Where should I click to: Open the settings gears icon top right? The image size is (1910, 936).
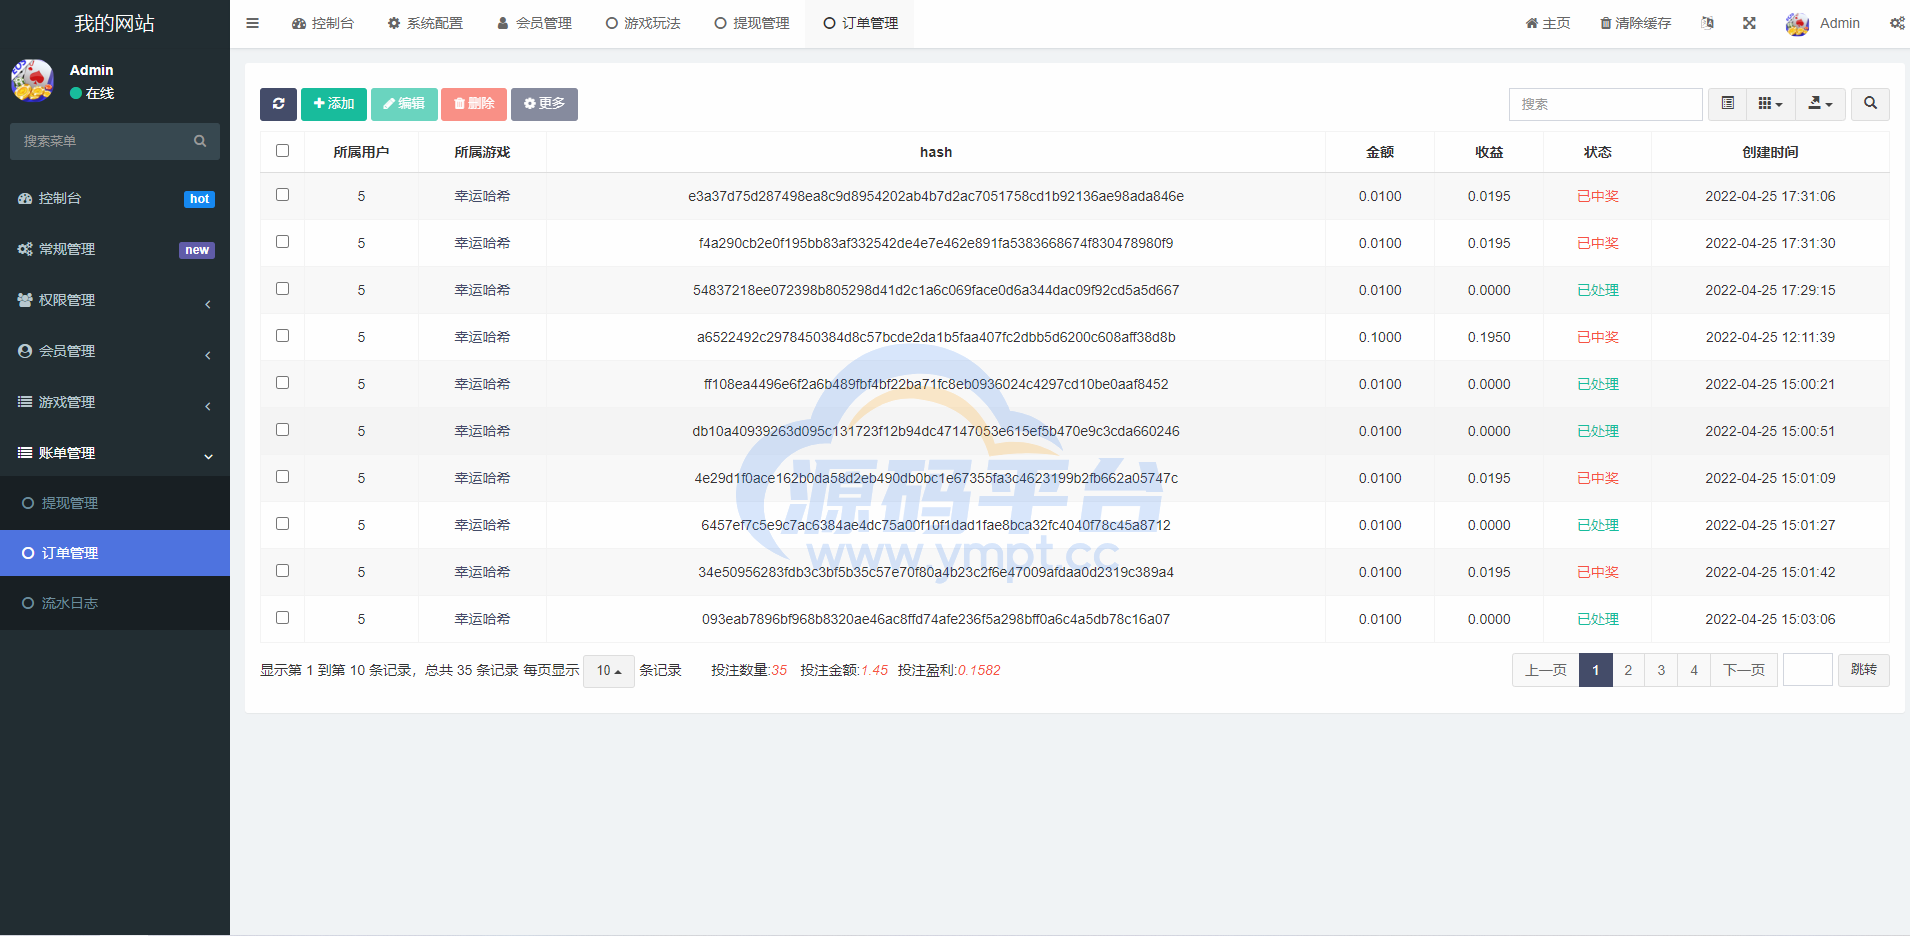(1896, 23)
